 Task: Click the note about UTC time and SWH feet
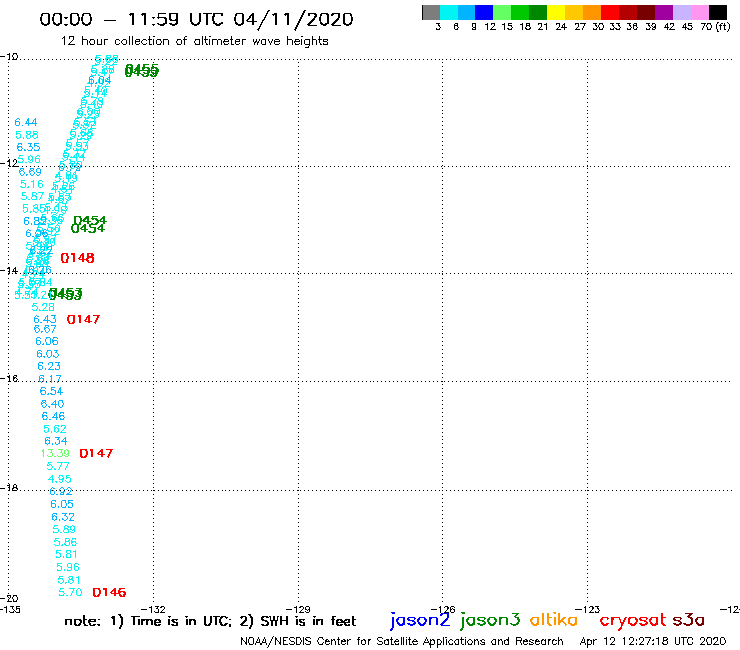[x=210, y=621]
